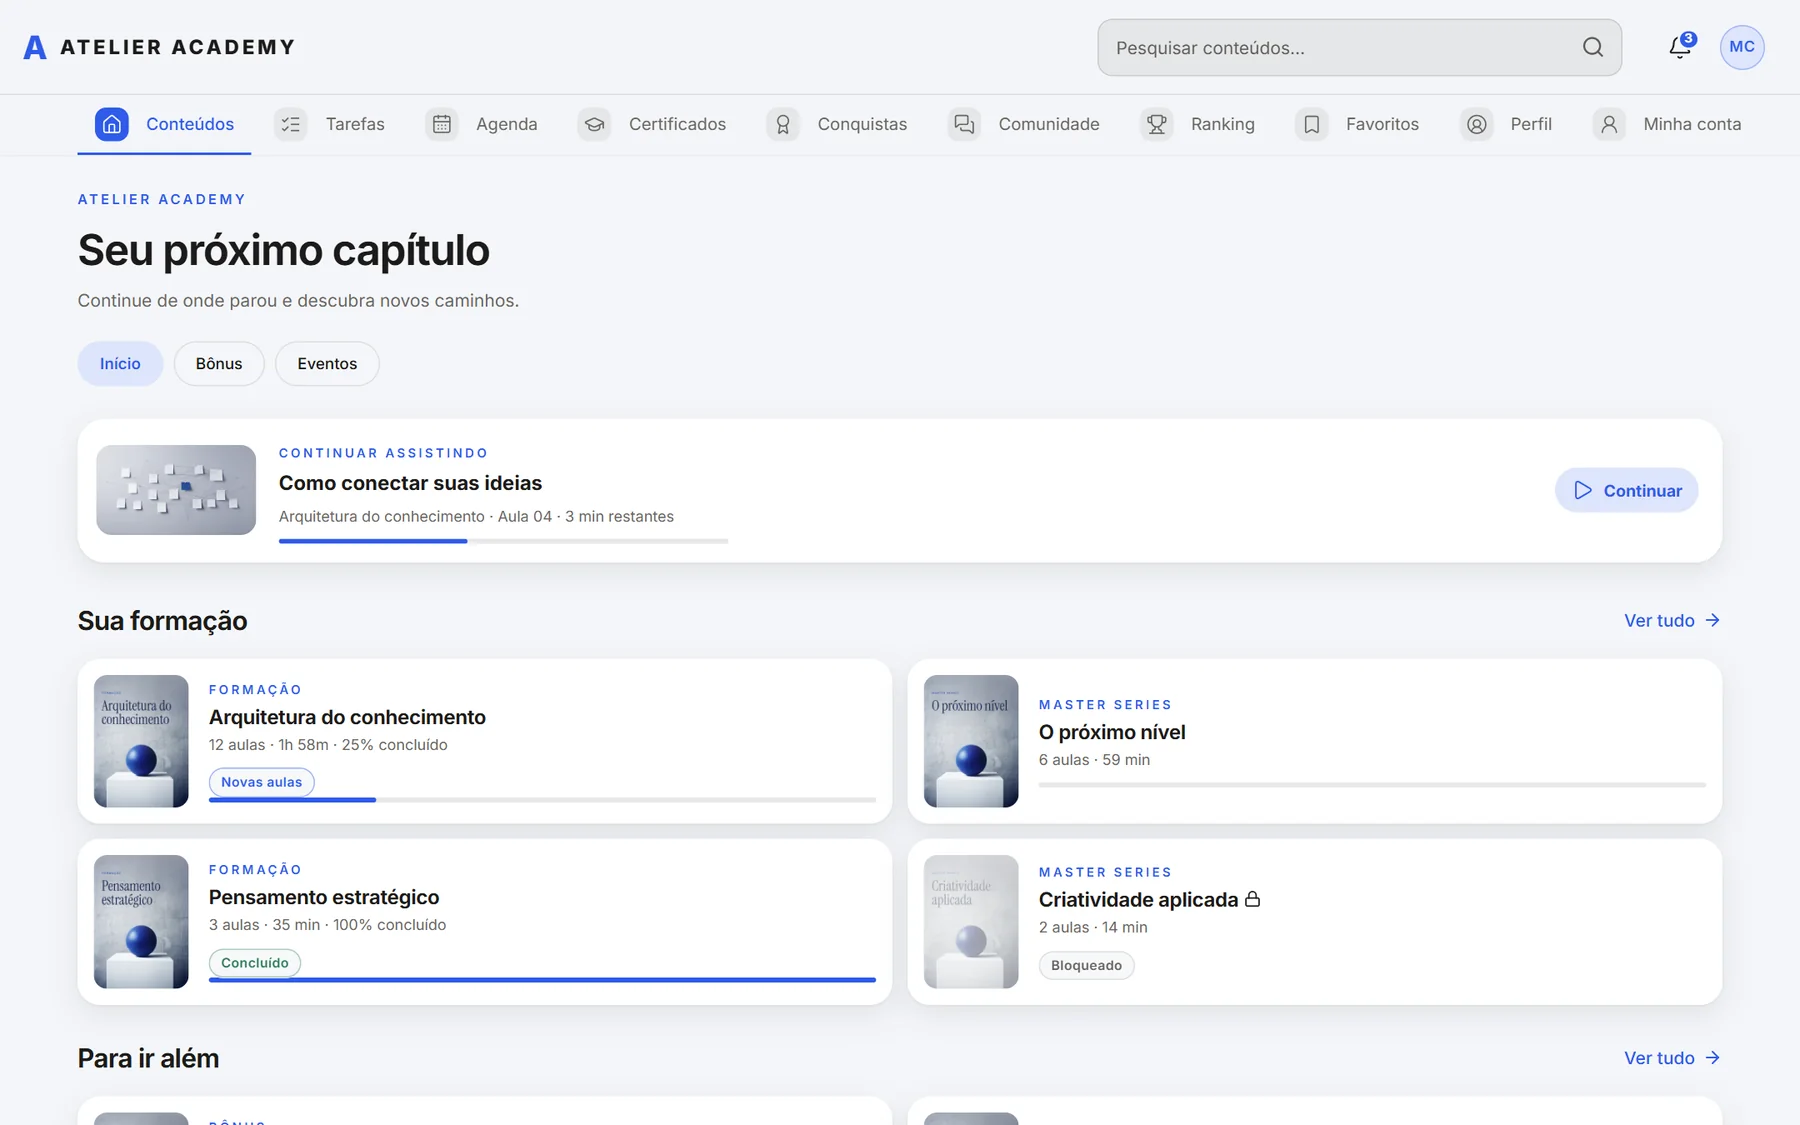Click the Atelier Academy logo icon
Image resolution: width=1800 pixels, height=1125 pixels.
pyautogui.click(x=35, y=47)
